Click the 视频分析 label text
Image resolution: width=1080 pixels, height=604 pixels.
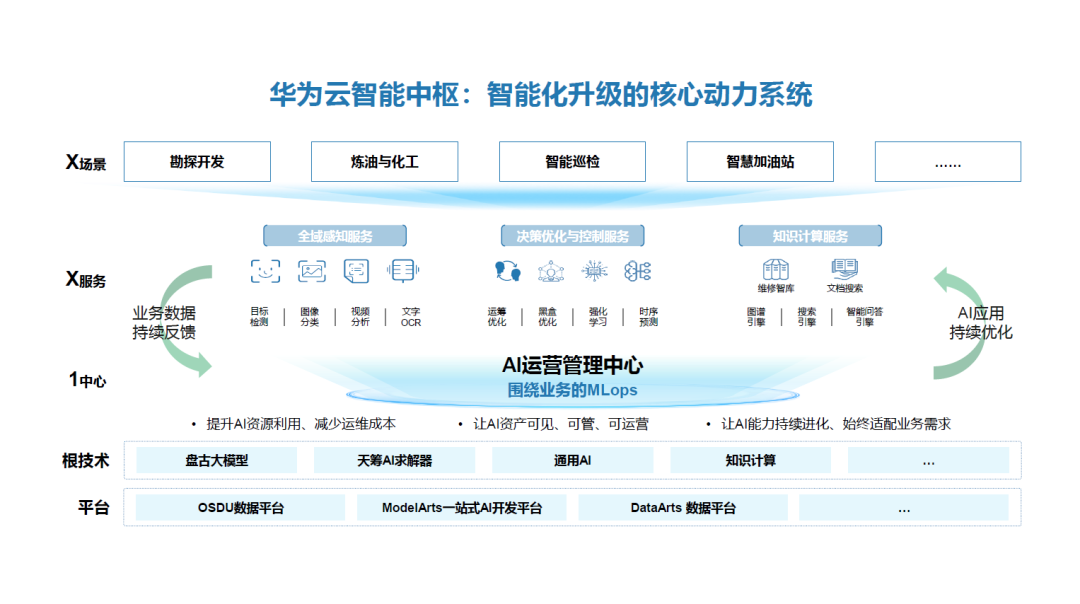tap(360, 317)
